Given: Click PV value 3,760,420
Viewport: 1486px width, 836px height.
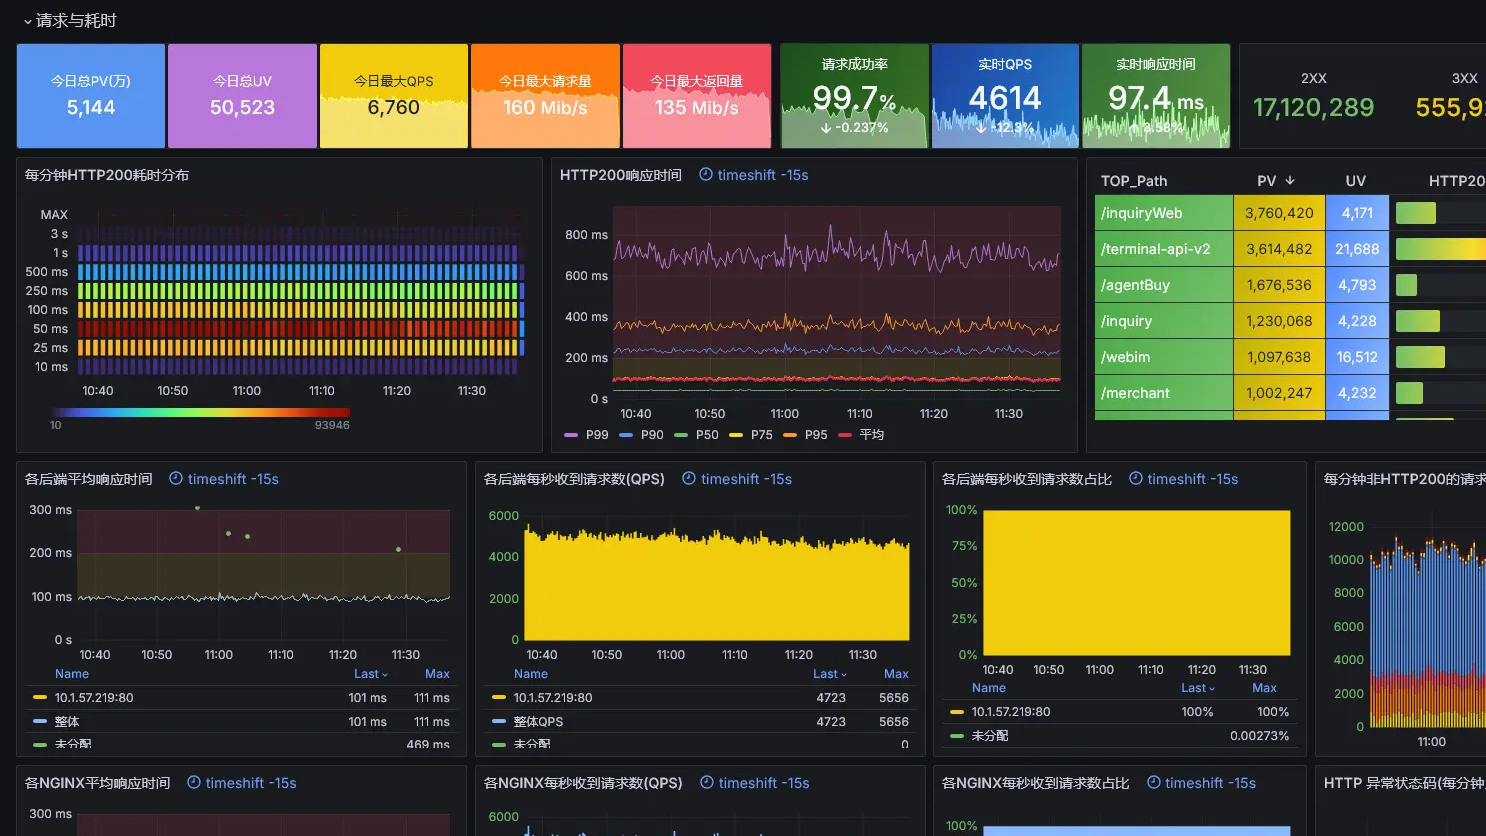Looking at the screenshot, I should pyautogui.click(x=1279, y=213).
